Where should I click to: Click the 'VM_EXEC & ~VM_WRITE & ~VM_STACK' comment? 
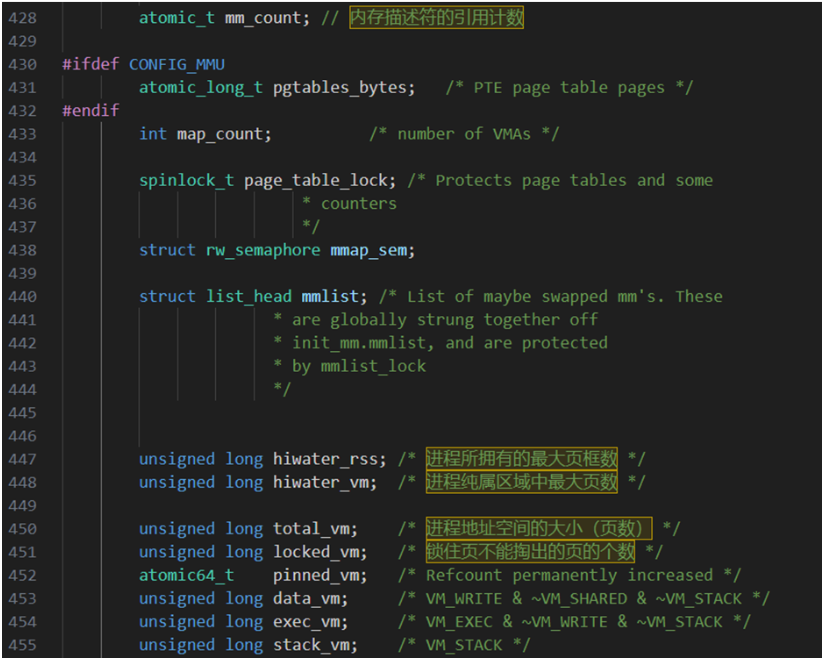[x=574, y=622]
